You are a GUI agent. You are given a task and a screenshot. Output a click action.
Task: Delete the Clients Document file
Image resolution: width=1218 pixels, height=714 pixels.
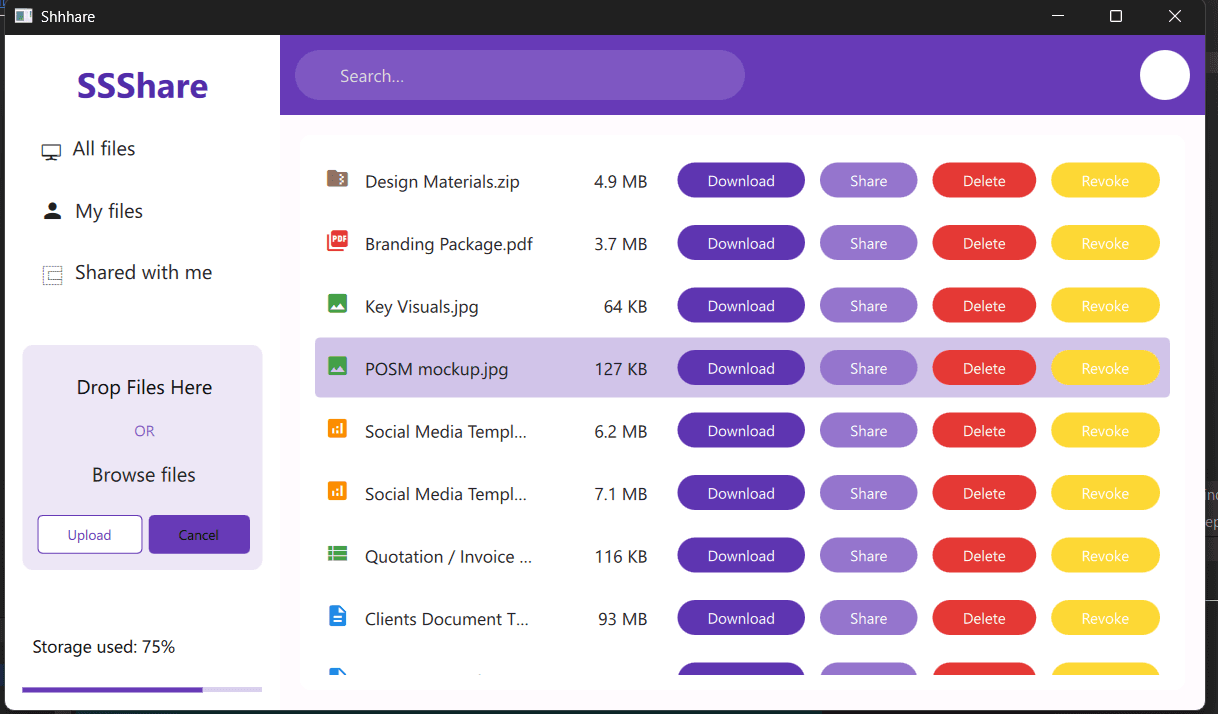pos(984,618)
